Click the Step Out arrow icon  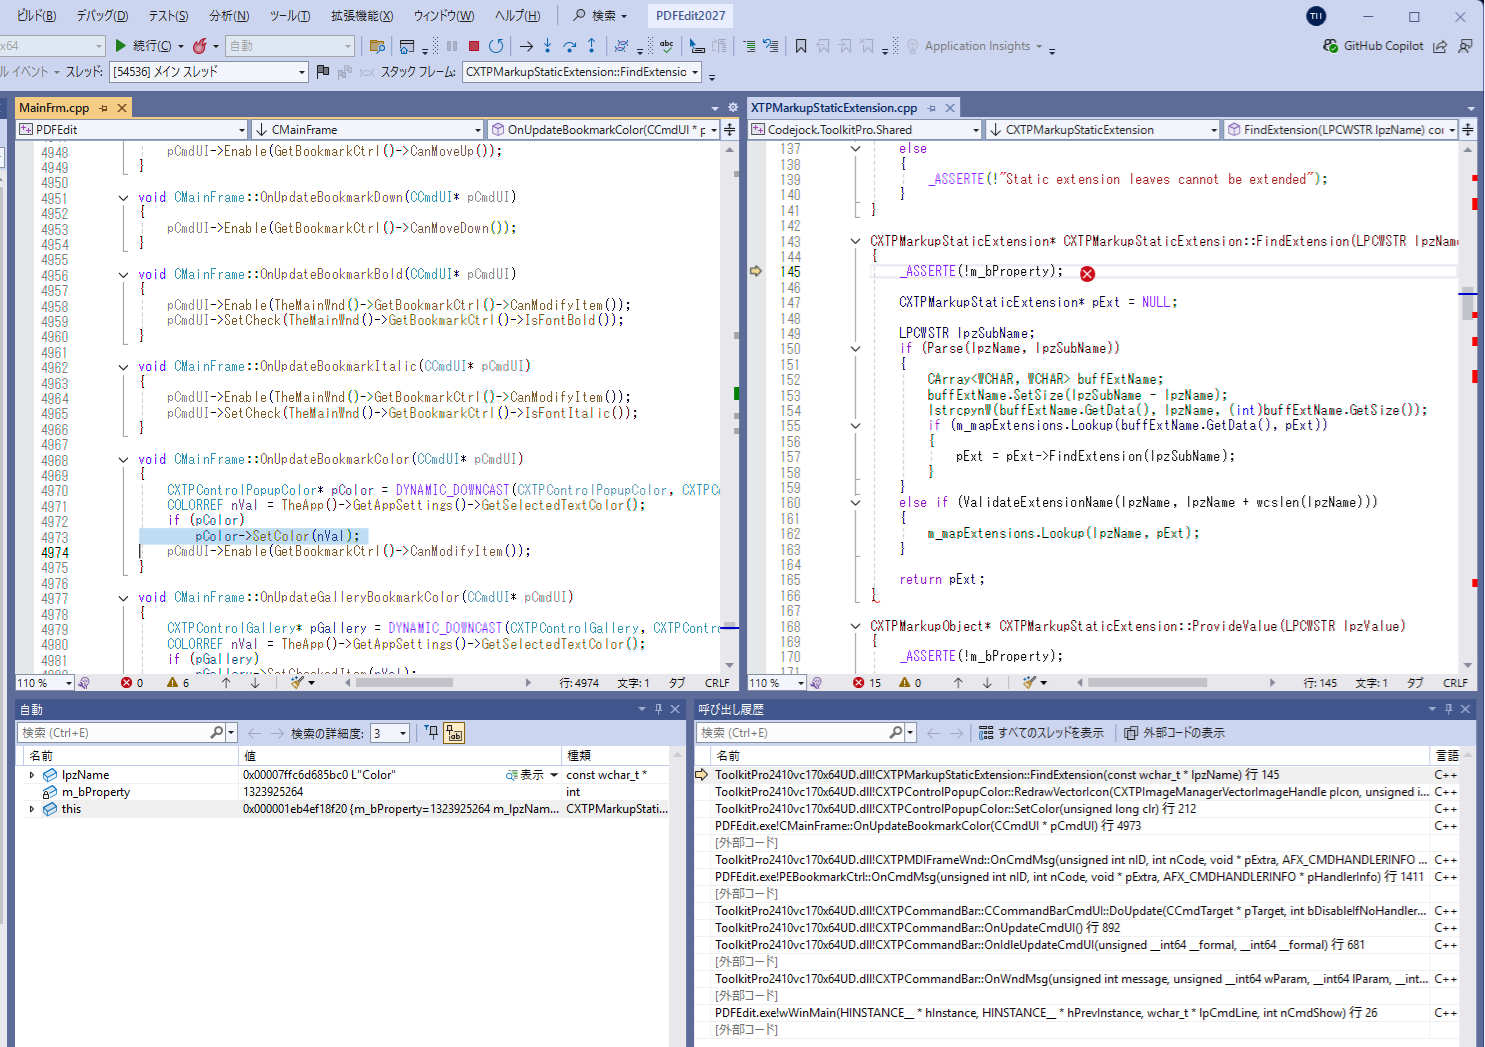[x=592, y=46]
